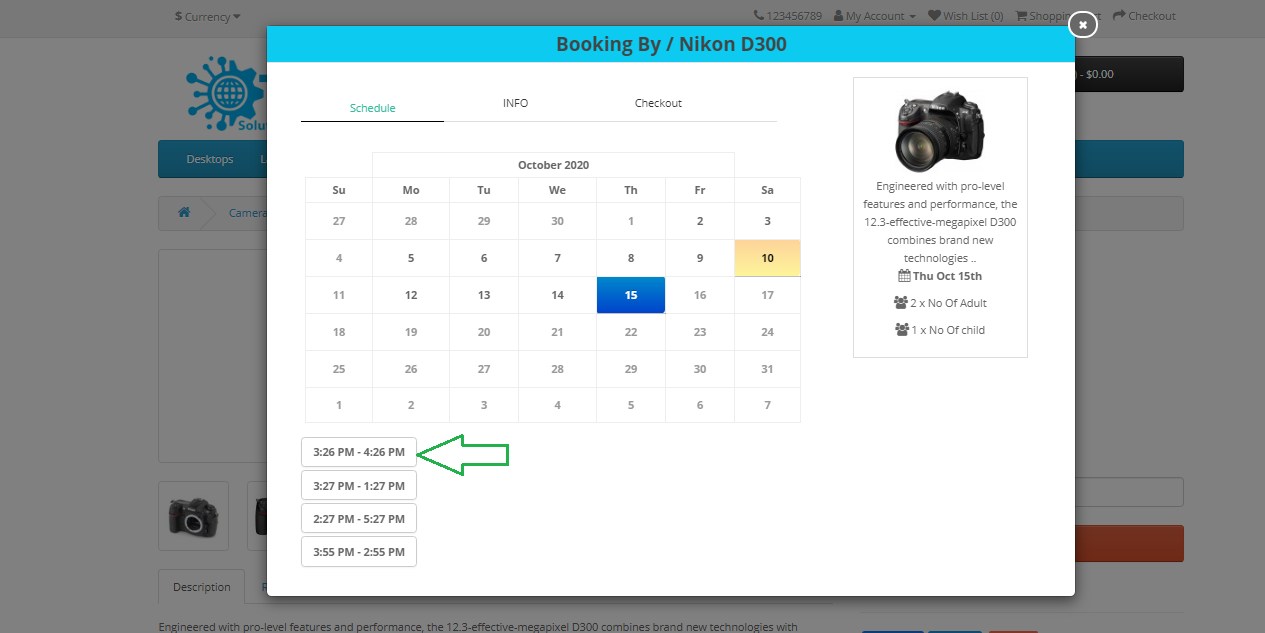Switch to the Schedule tab
Image resolution: width=1265 pixels, height=633 pixels.
tap(372, 108)
